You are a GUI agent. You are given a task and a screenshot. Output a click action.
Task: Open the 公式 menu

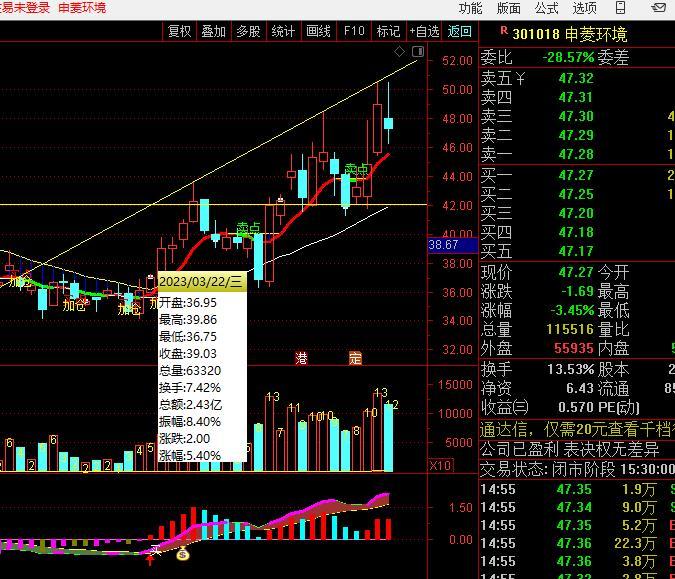546,8
